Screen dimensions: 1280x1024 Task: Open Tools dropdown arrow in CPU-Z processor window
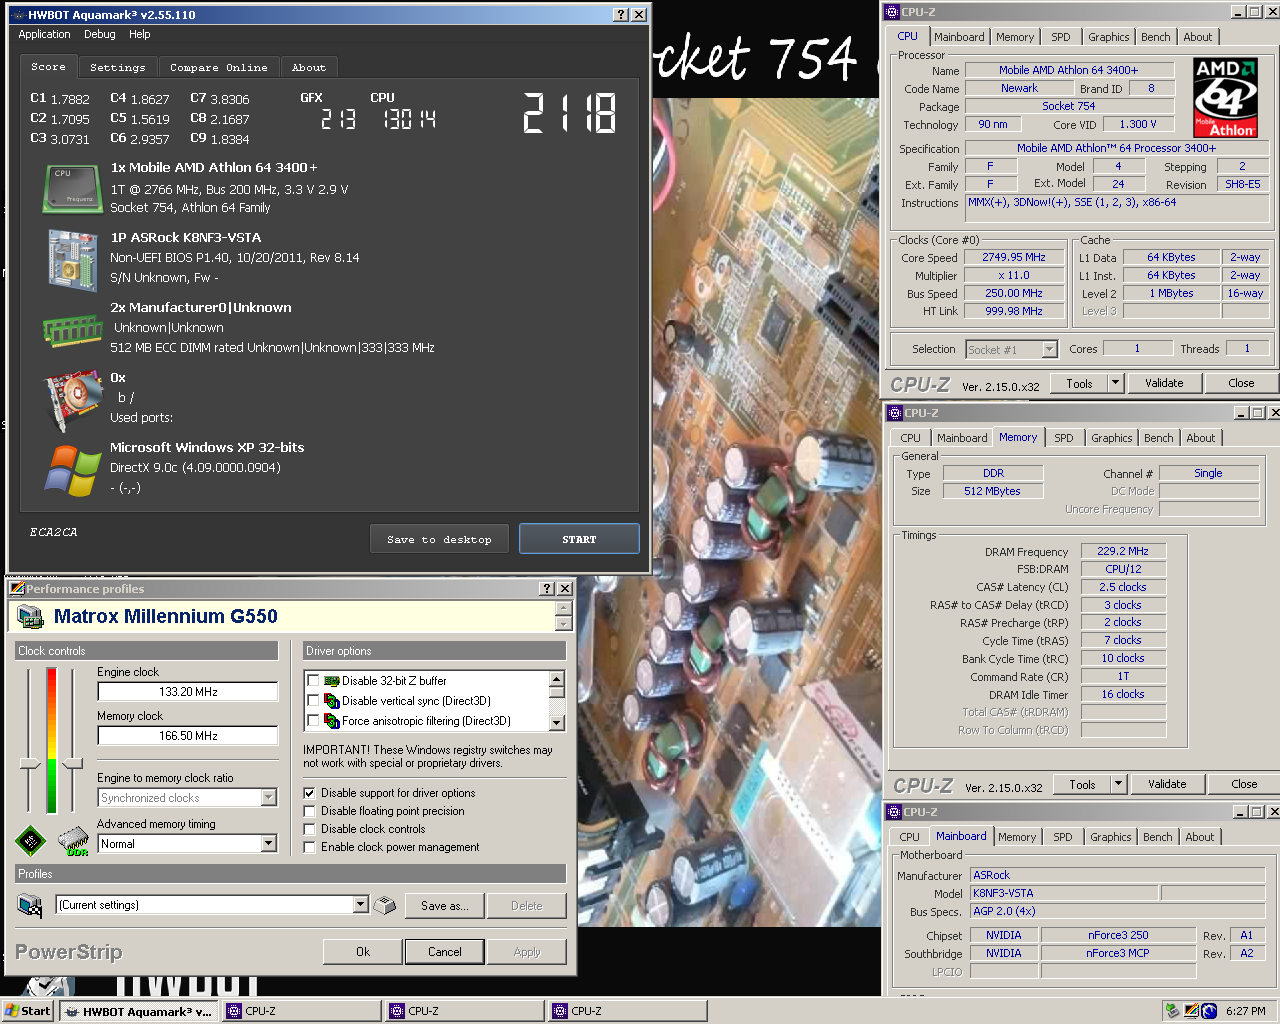(1116, 383)
